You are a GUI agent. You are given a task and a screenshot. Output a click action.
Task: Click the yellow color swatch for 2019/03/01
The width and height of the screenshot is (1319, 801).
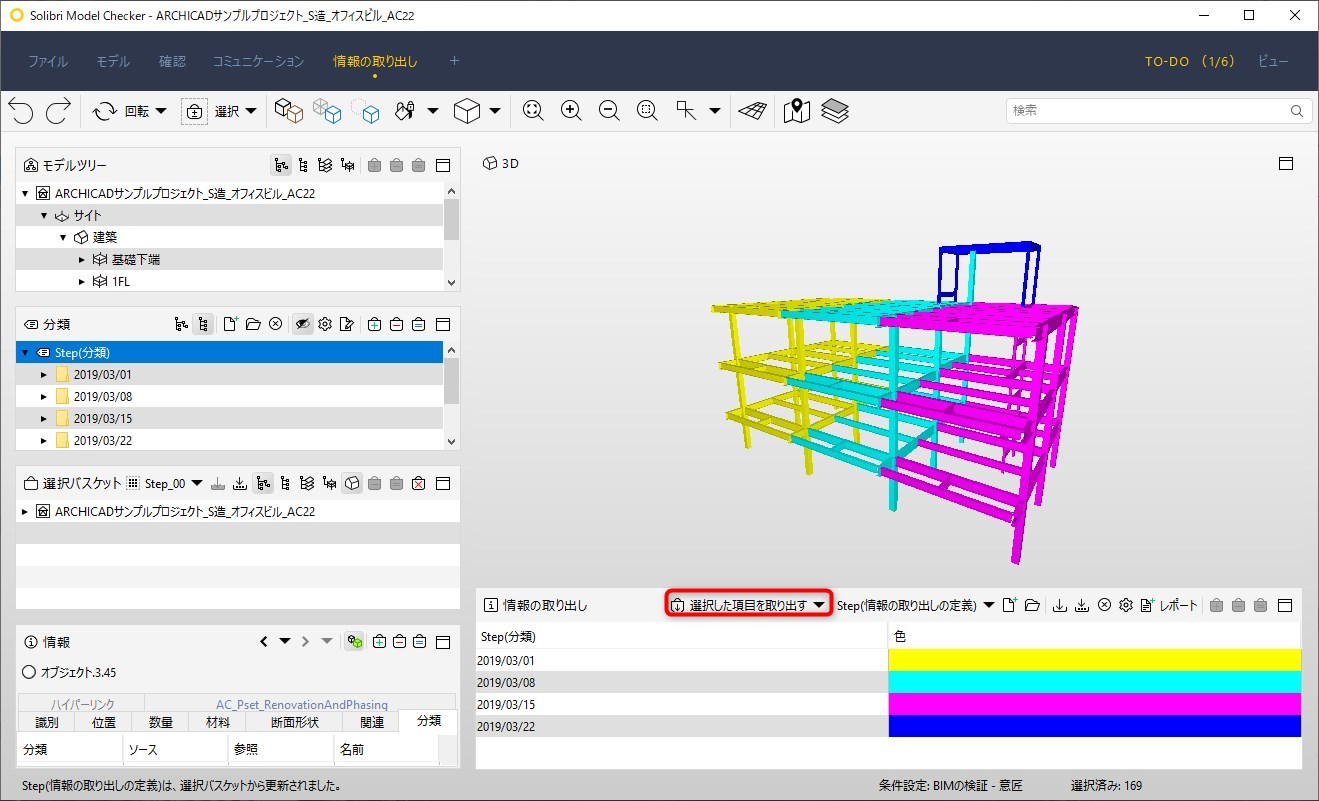pos(1095,660)
